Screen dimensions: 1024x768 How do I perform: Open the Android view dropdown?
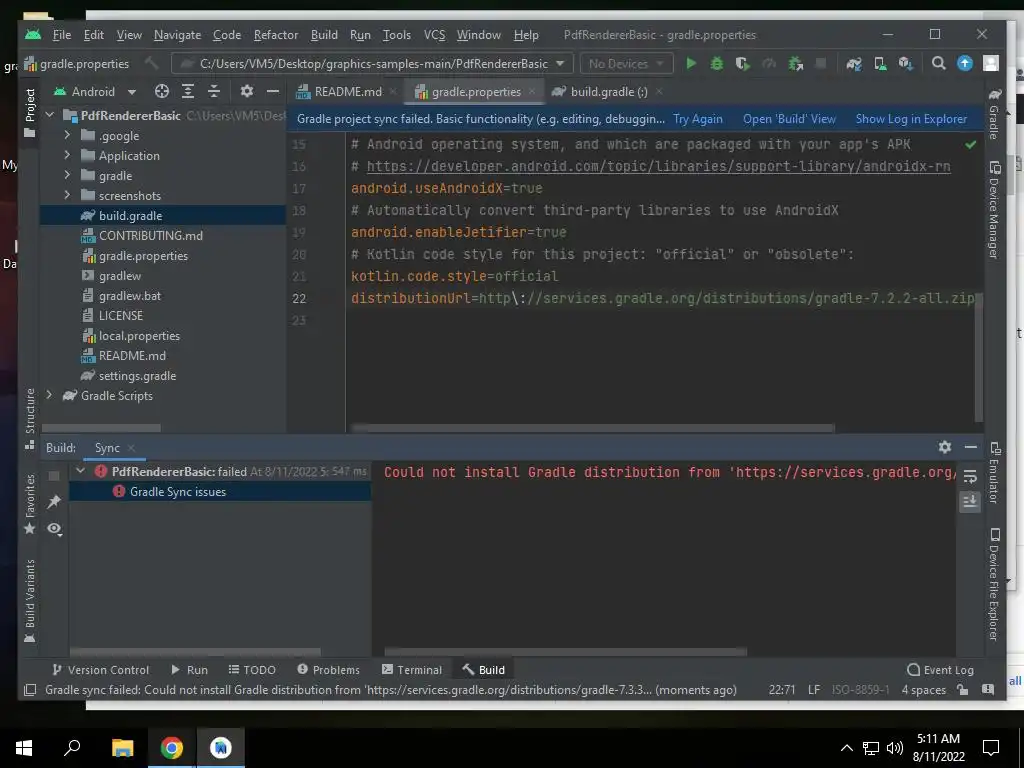click(x=95, y=91)
